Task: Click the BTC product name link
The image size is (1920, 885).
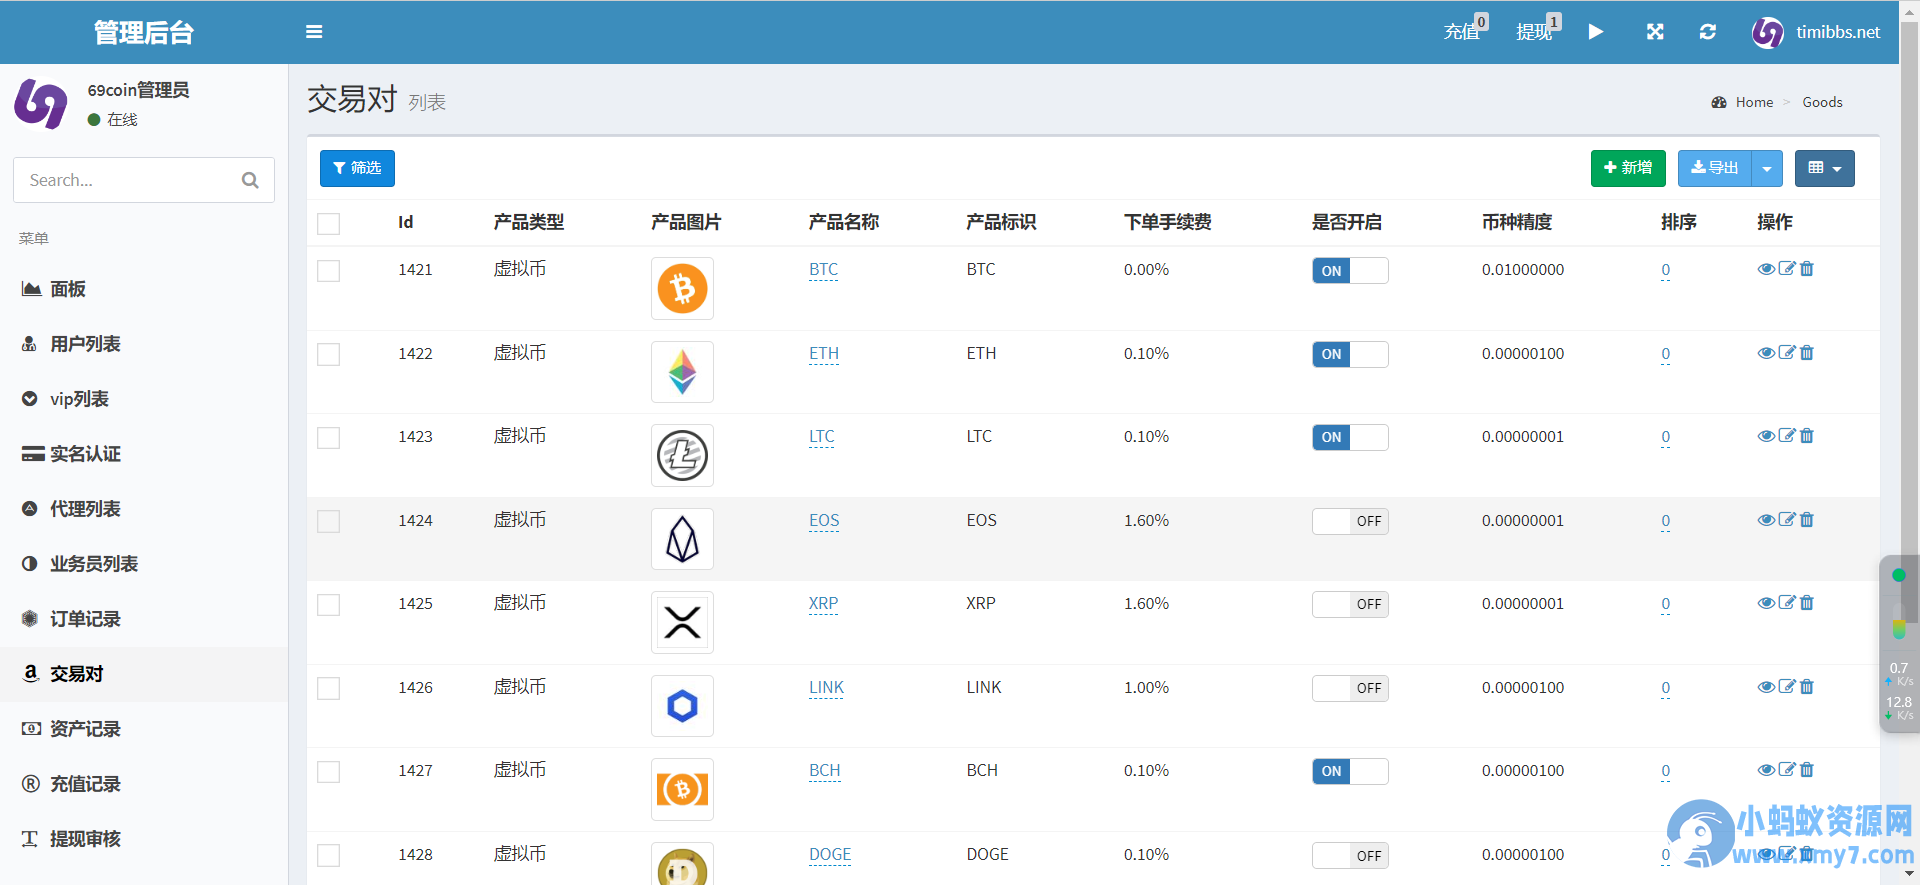Action: (x=823, y=270)
